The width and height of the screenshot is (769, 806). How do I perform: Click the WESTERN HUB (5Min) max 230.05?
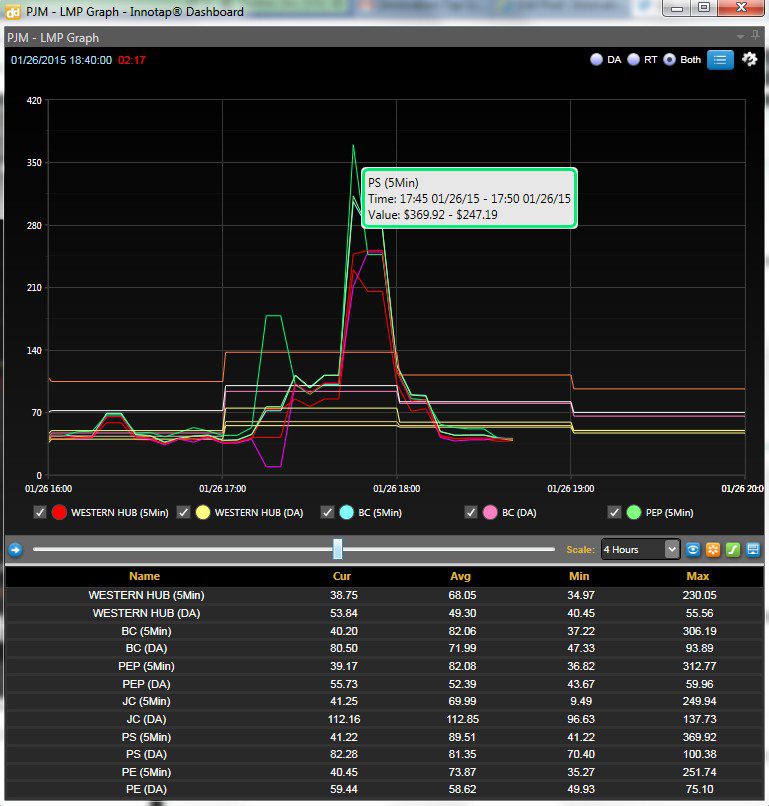click(700, 595)
